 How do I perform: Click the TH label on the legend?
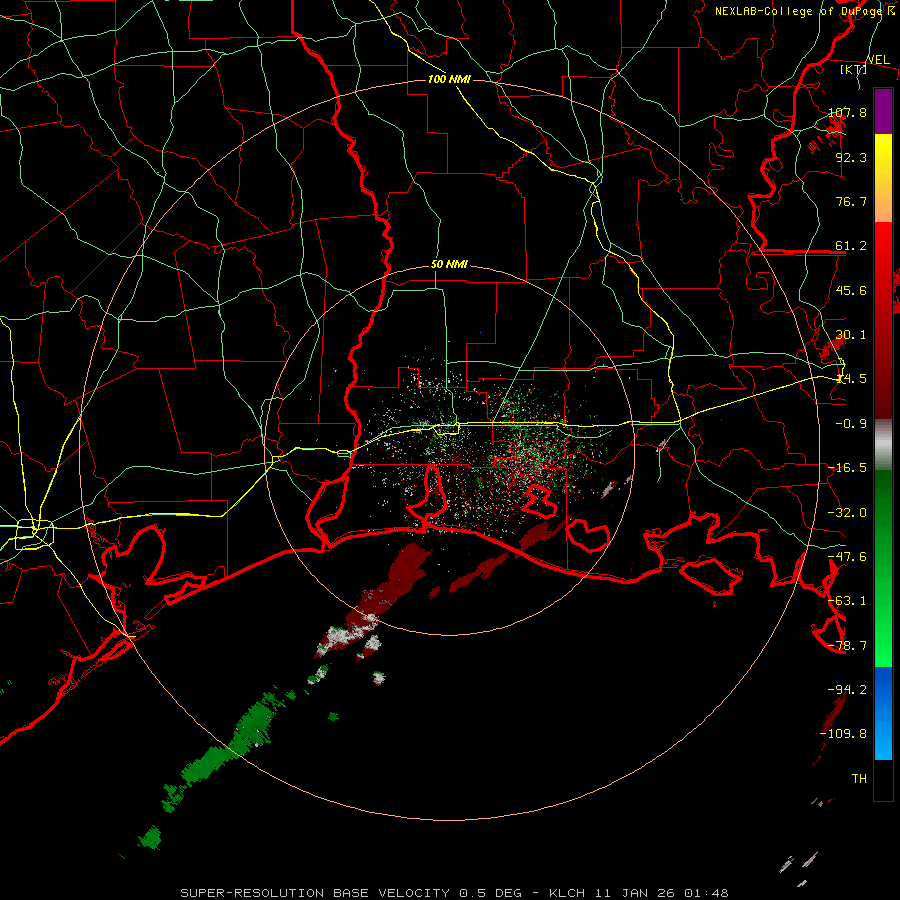[x=859, y=779]
